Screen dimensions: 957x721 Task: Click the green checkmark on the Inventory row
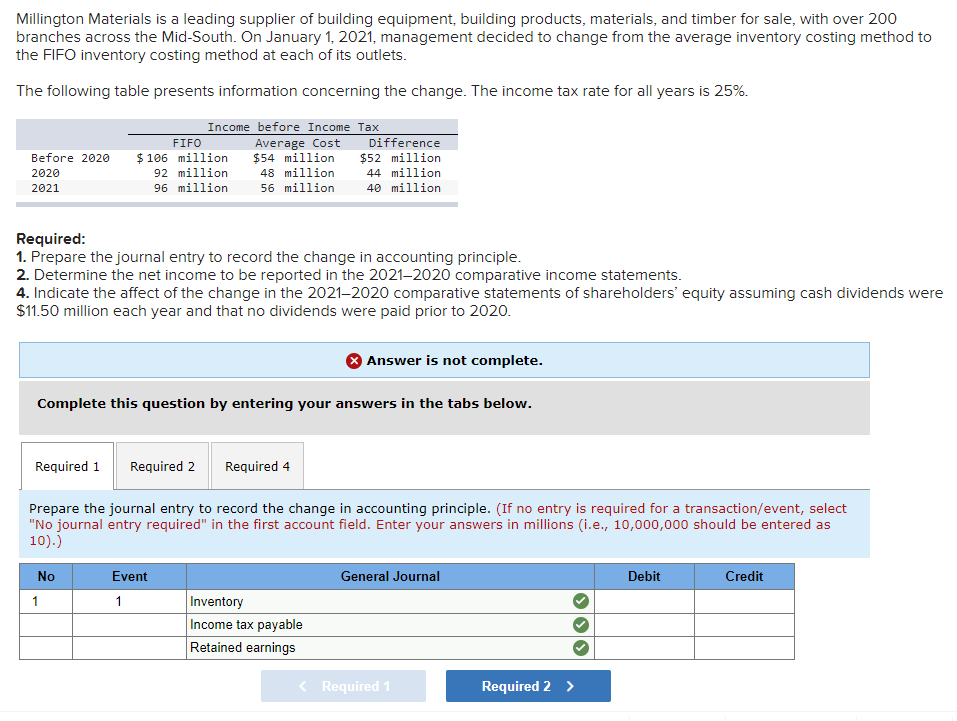click(581, 601)
